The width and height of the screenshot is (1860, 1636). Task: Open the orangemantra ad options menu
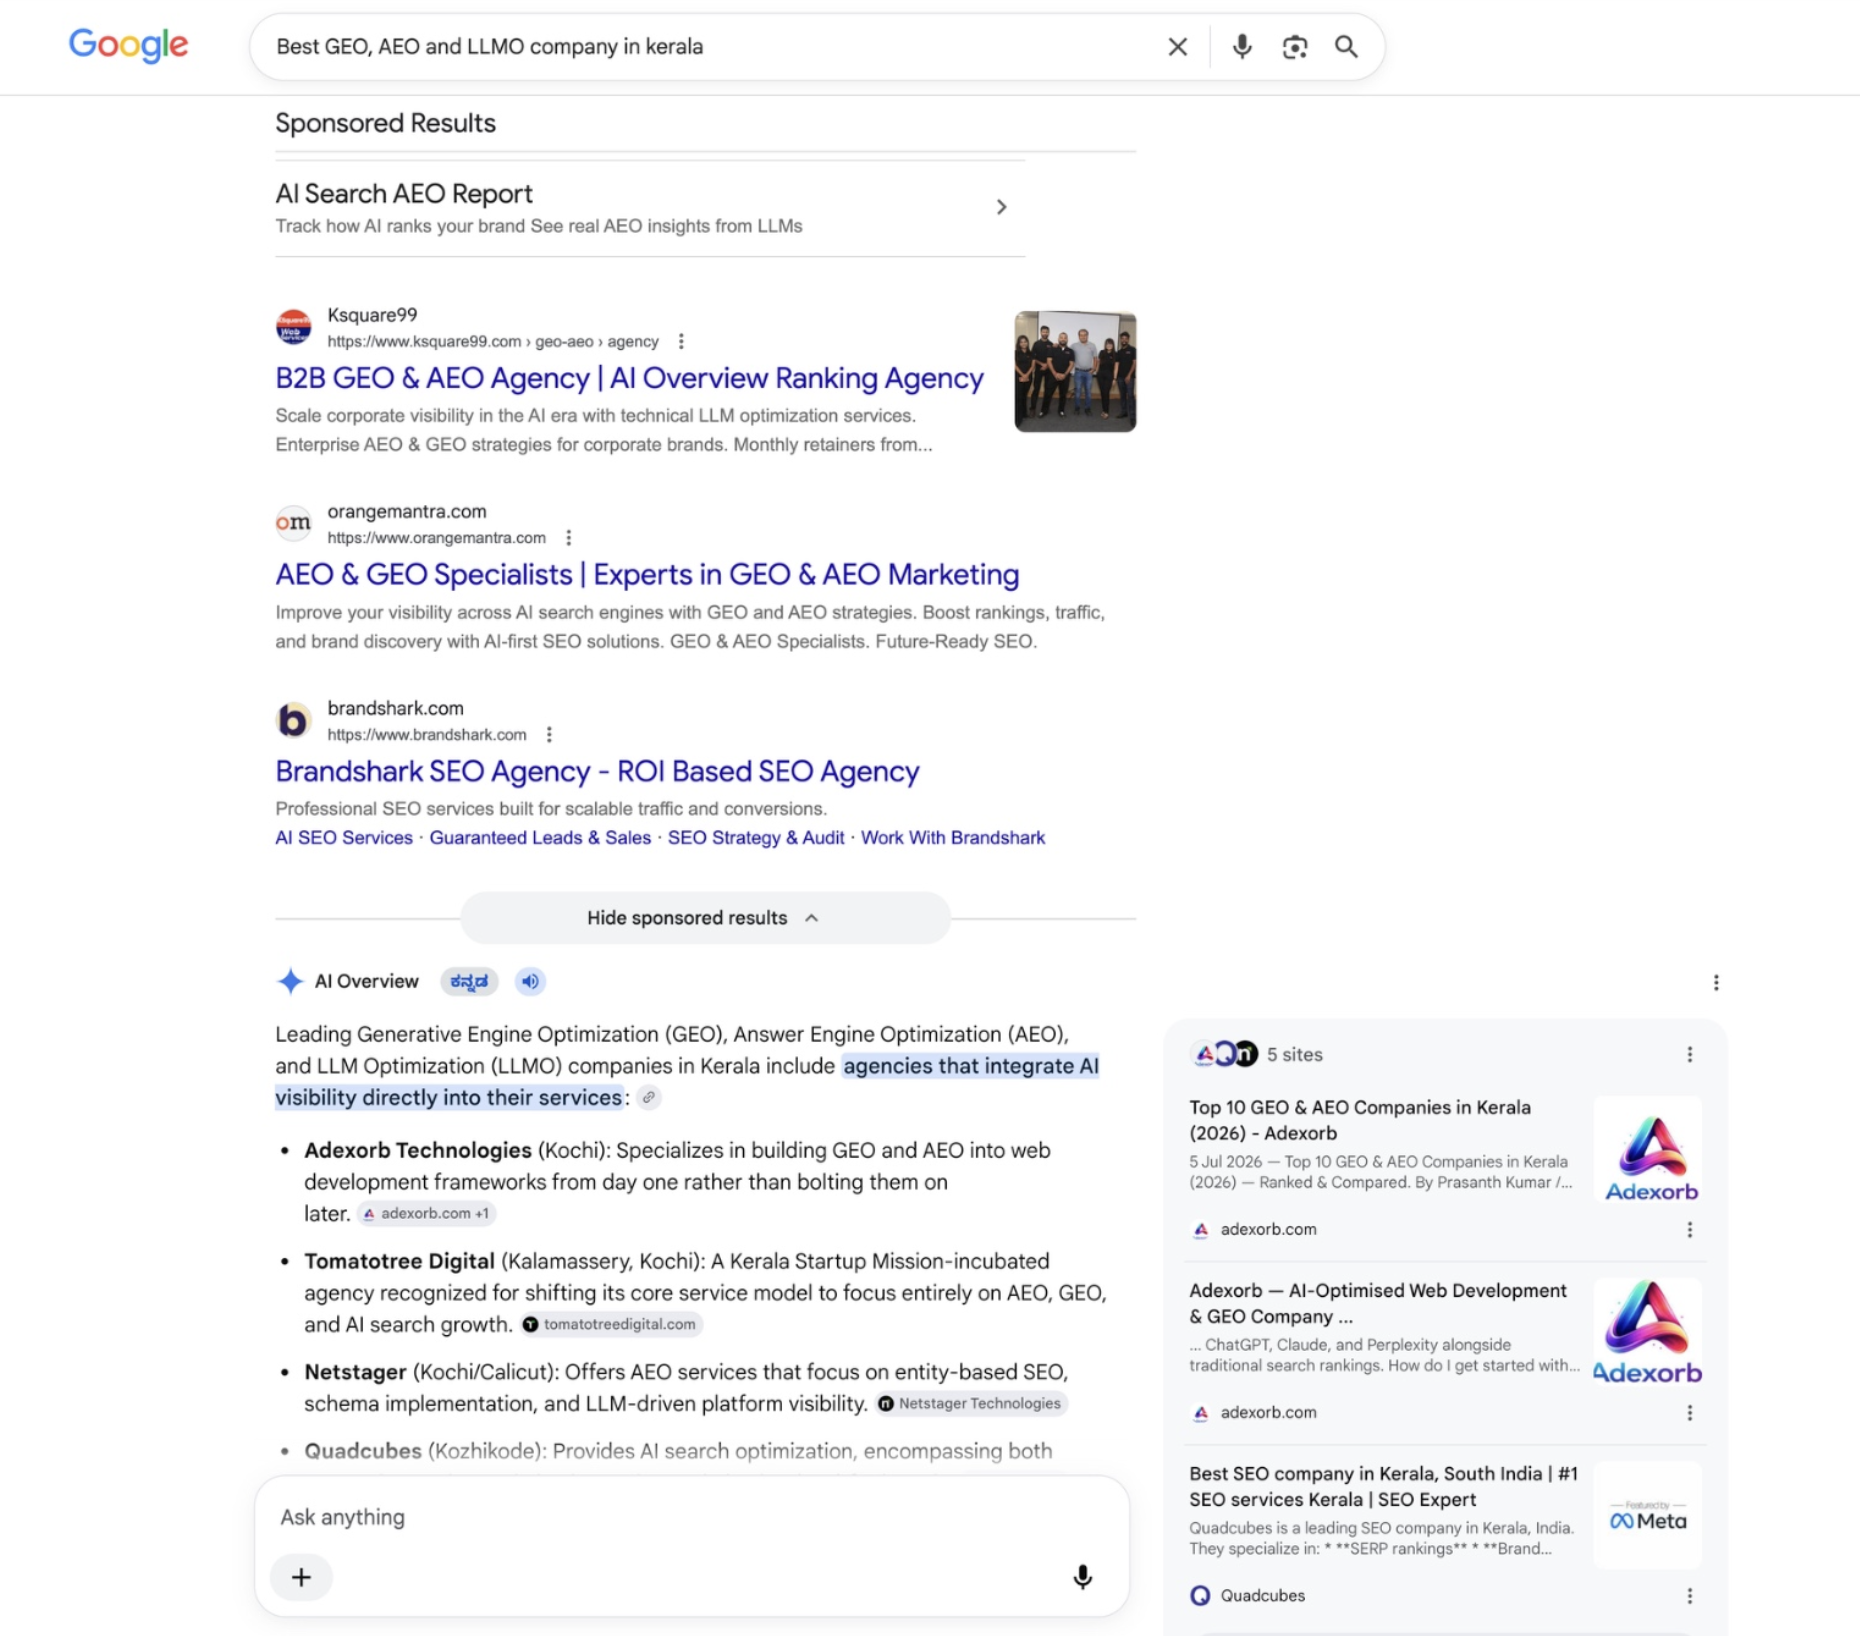tap(569, 538)
